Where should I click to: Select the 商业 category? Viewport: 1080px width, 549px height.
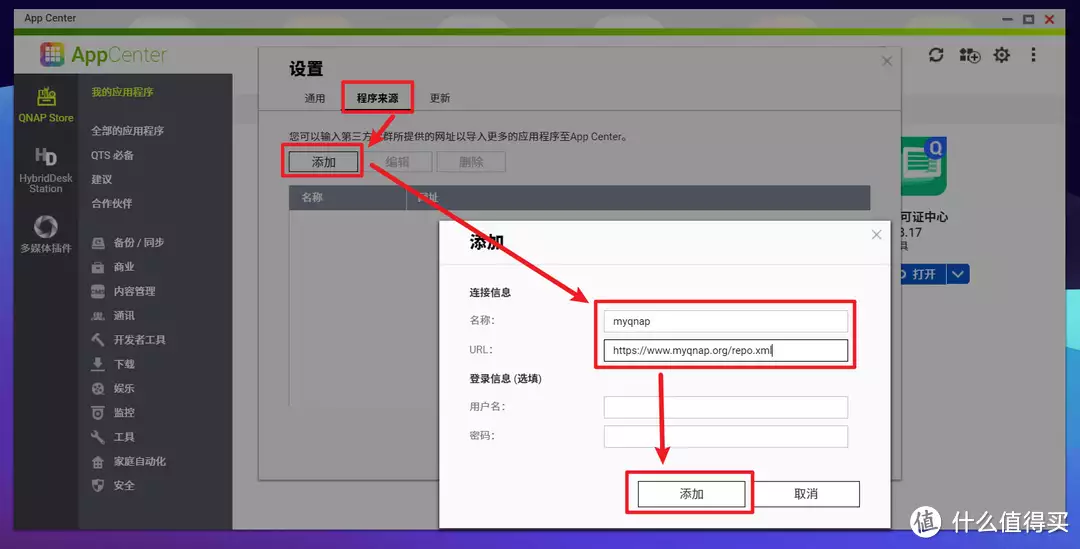[113, 267]
